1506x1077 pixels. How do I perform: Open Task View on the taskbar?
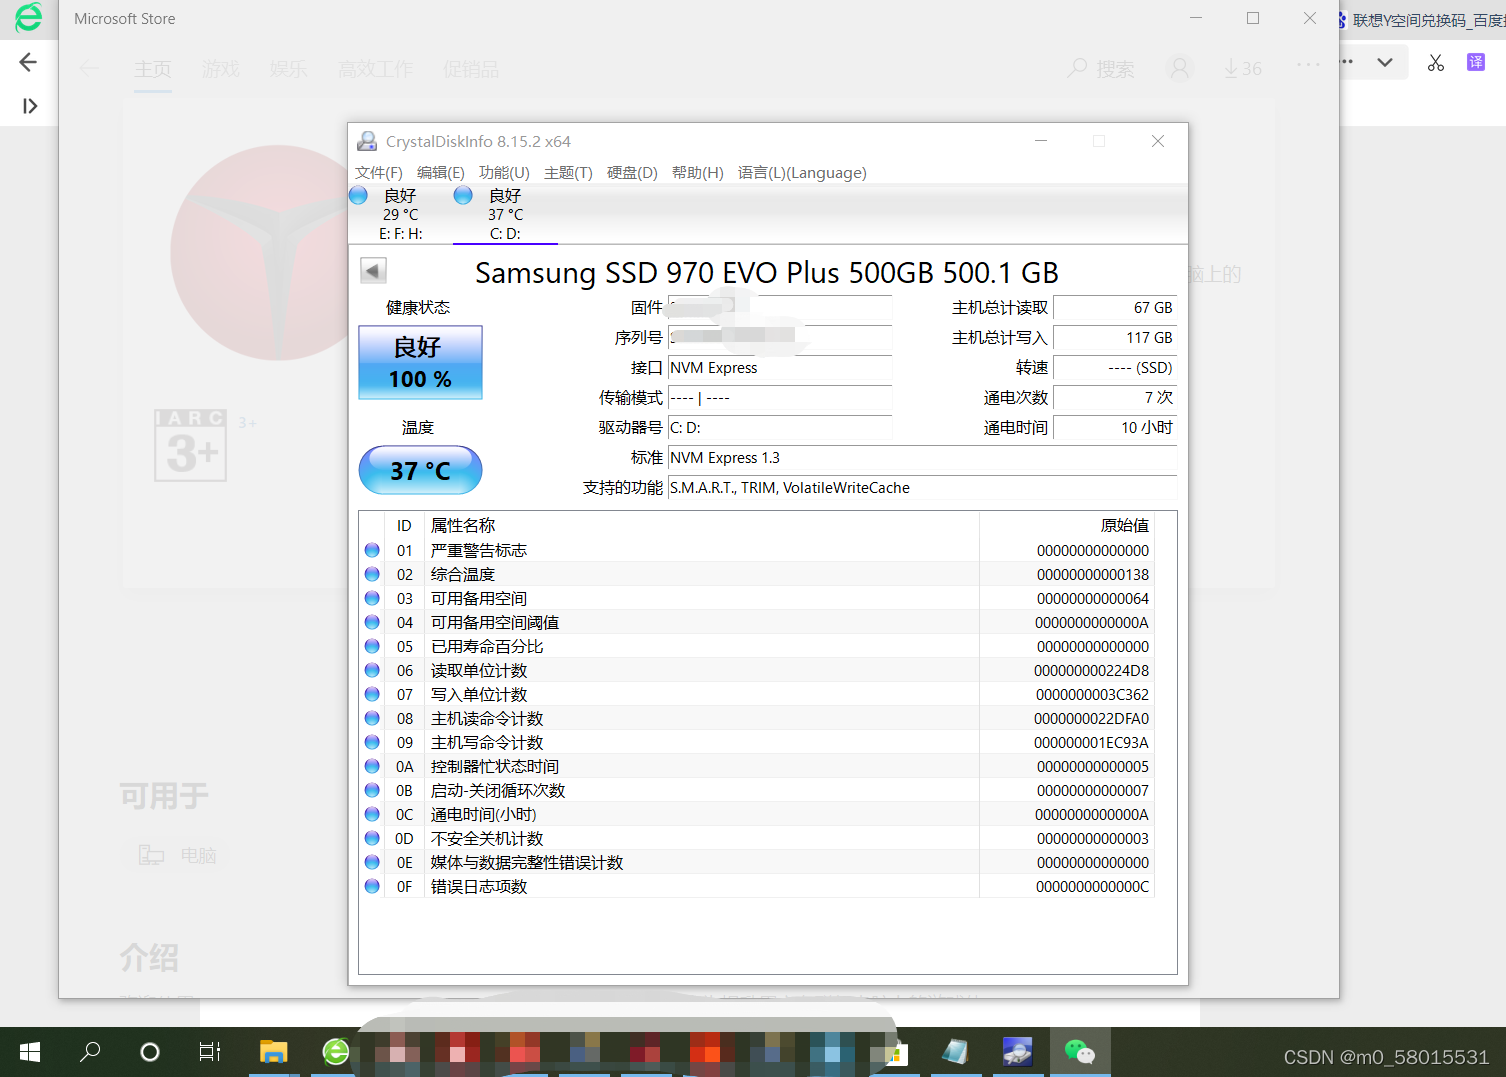[210, 1052]
